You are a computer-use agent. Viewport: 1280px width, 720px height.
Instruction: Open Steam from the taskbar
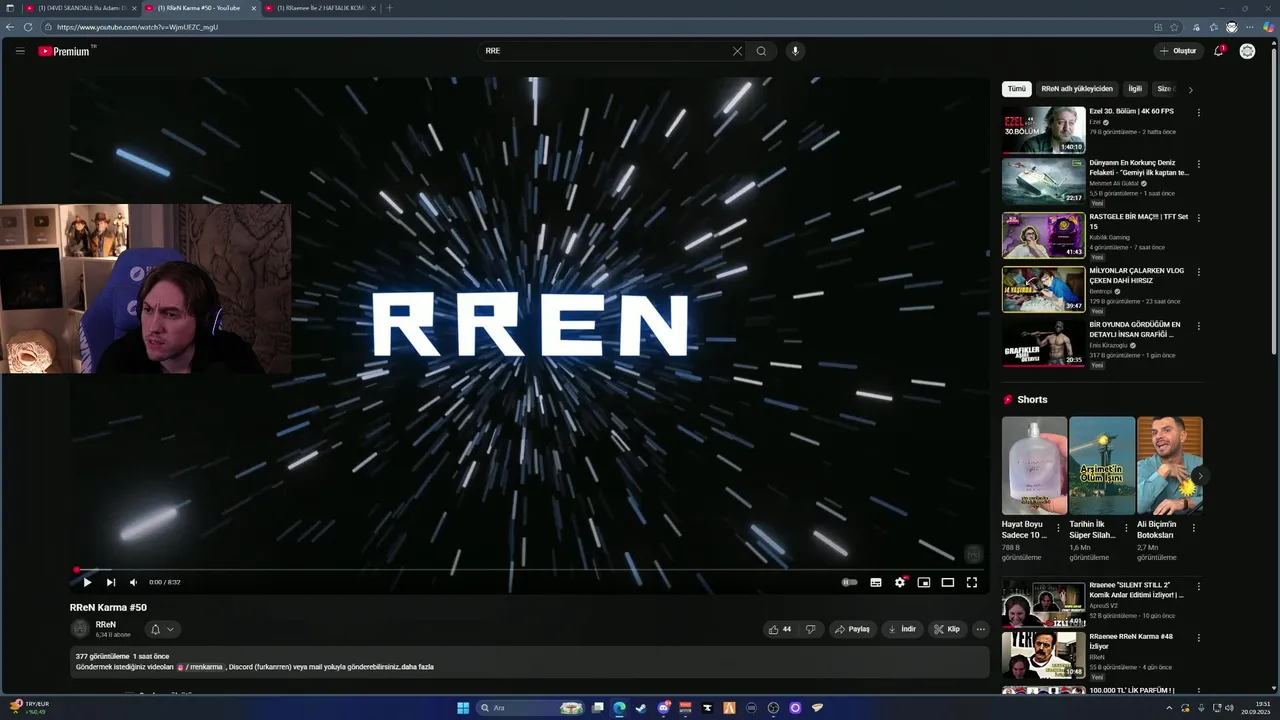pyautogui.click(x=641, y=708)
